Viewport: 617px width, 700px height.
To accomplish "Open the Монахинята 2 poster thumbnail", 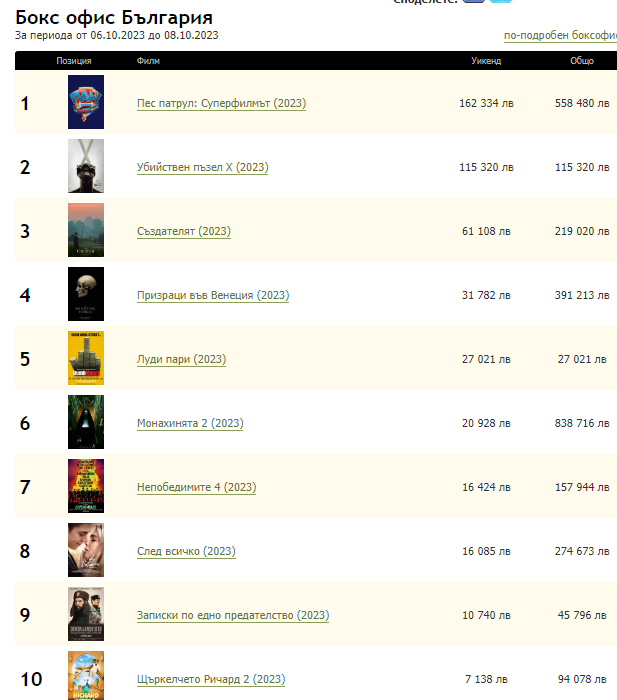I will 85,422.
